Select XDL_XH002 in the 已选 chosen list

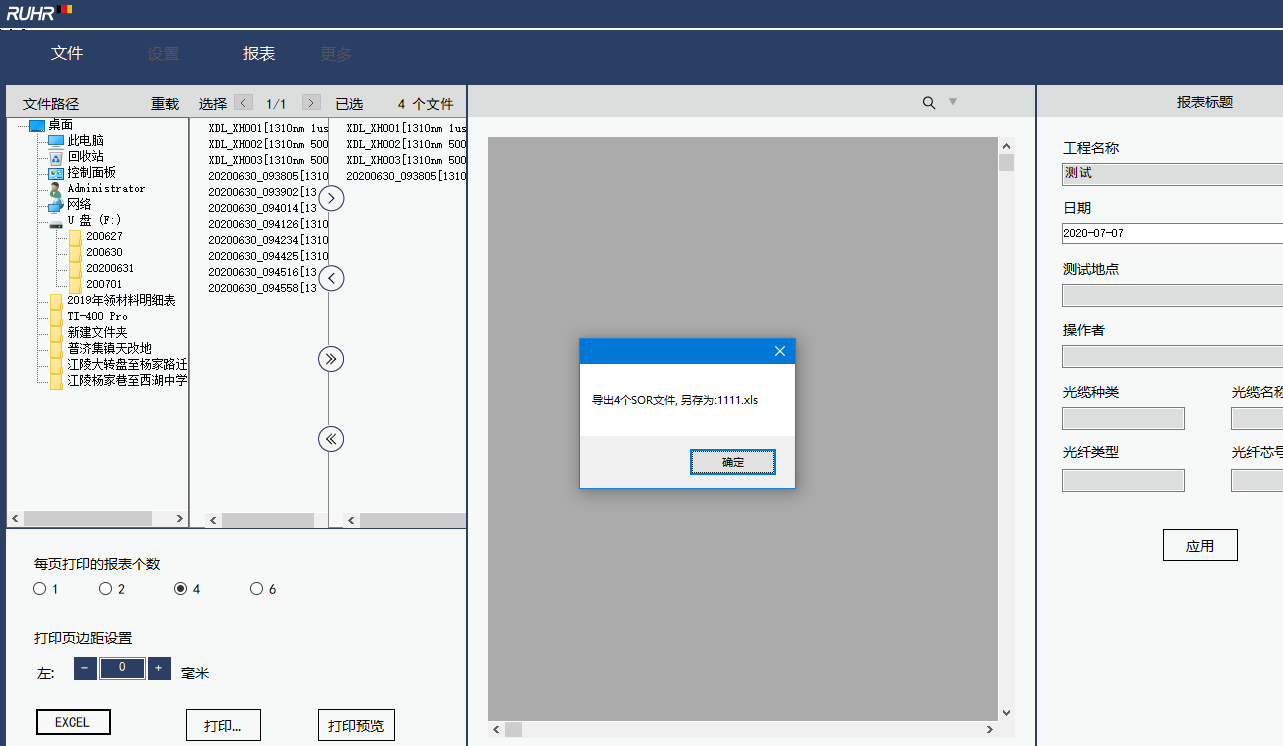tap(406, 144)
